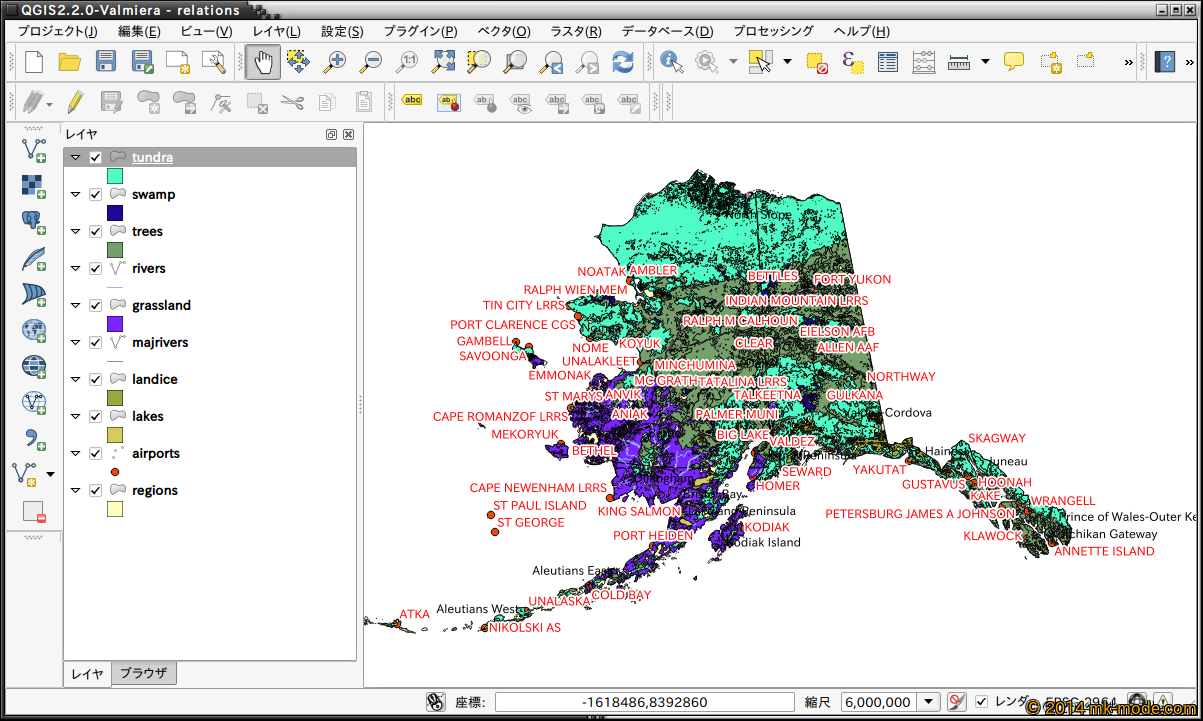Toggle the render checkbox in status bar
1203x721 pixels.
(981, 702)
